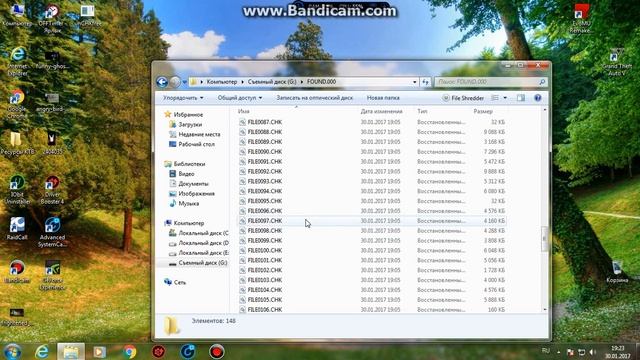
Task: Open Bandicam desktop shortcut
Action: pos(17,271)
